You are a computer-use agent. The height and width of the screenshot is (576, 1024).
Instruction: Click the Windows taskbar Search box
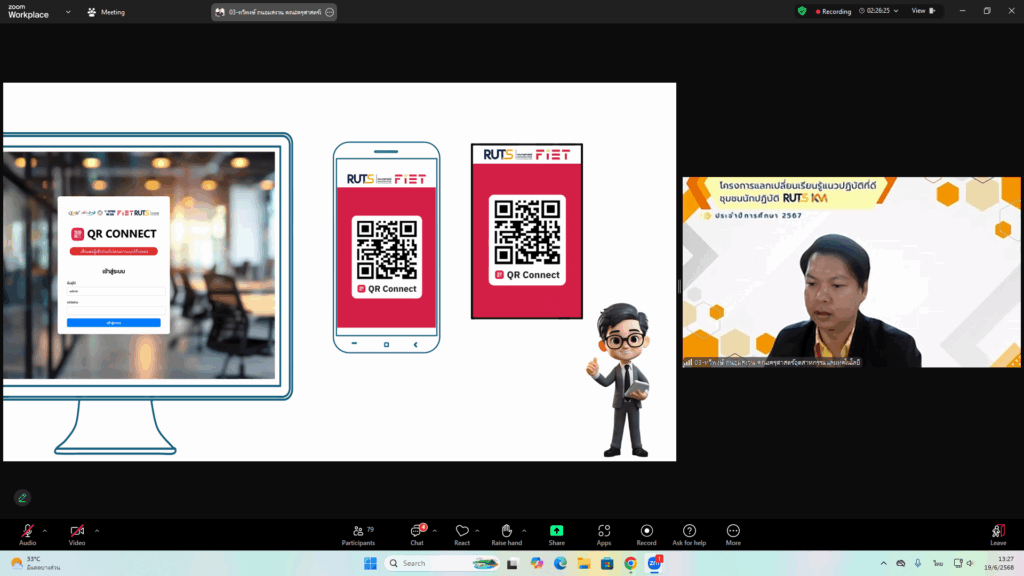coord(442,564)
